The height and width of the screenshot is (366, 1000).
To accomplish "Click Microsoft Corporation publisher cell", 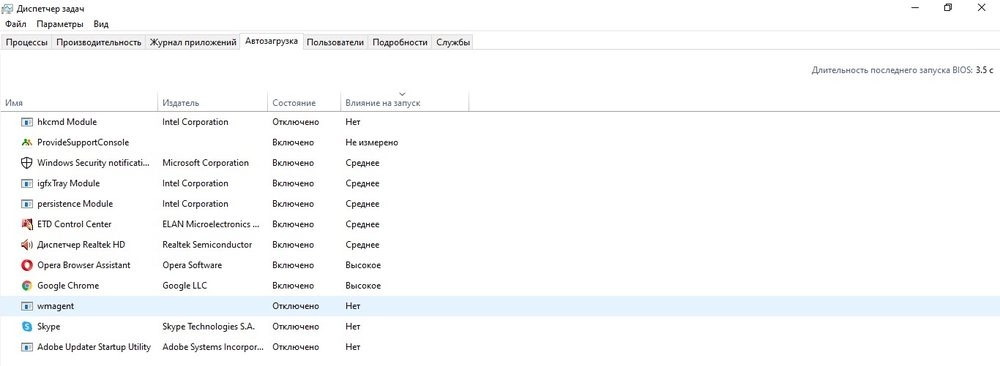I will tap(205, 163).
